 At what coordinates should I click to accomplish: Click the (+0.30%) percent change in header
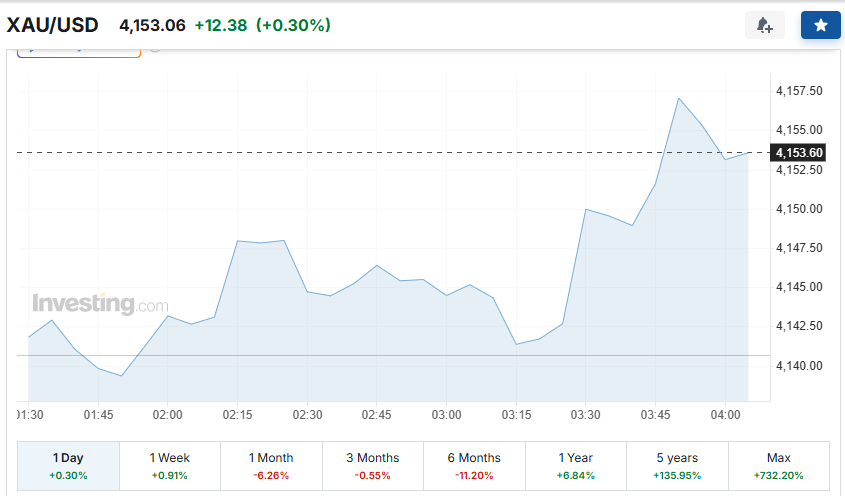click(293, 25)
